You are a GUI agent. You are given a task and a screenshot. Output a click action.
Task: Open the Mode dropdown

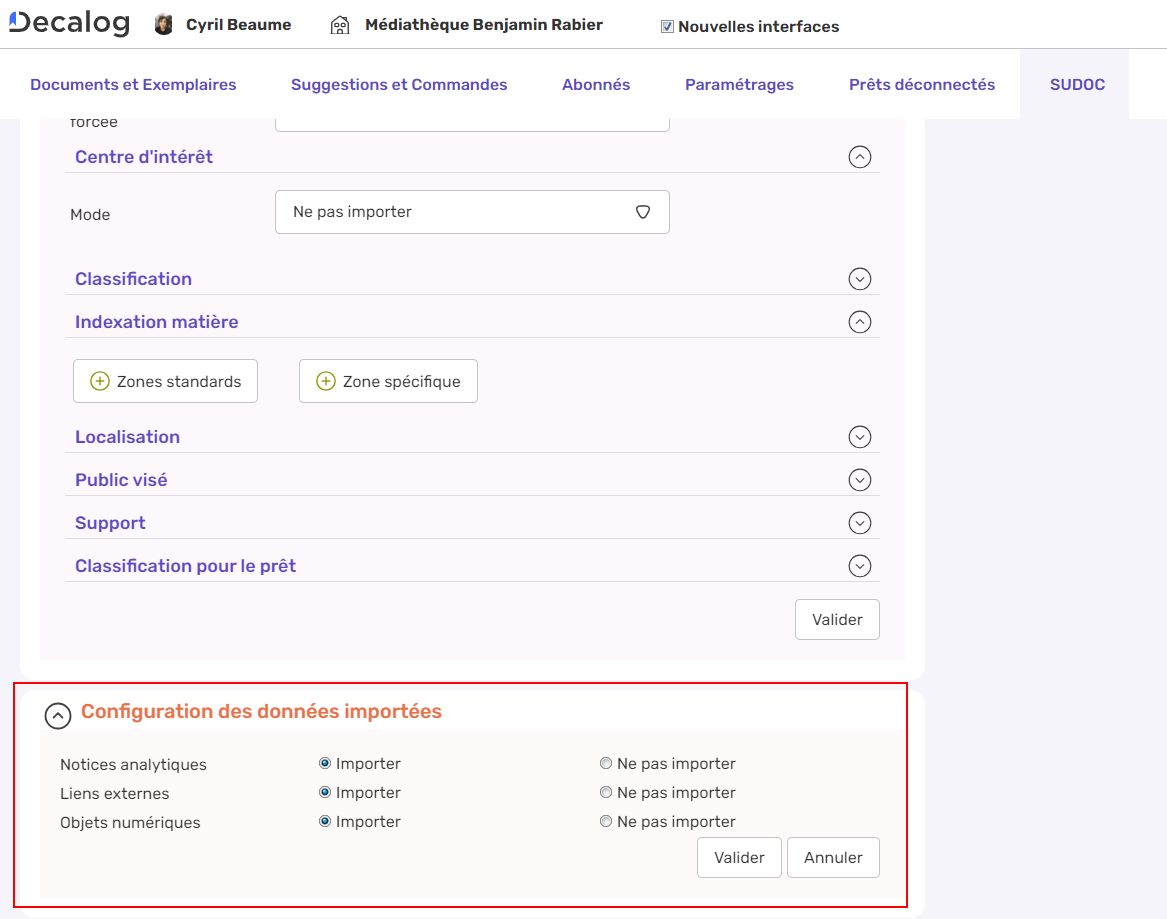click(x=471, y=212)
